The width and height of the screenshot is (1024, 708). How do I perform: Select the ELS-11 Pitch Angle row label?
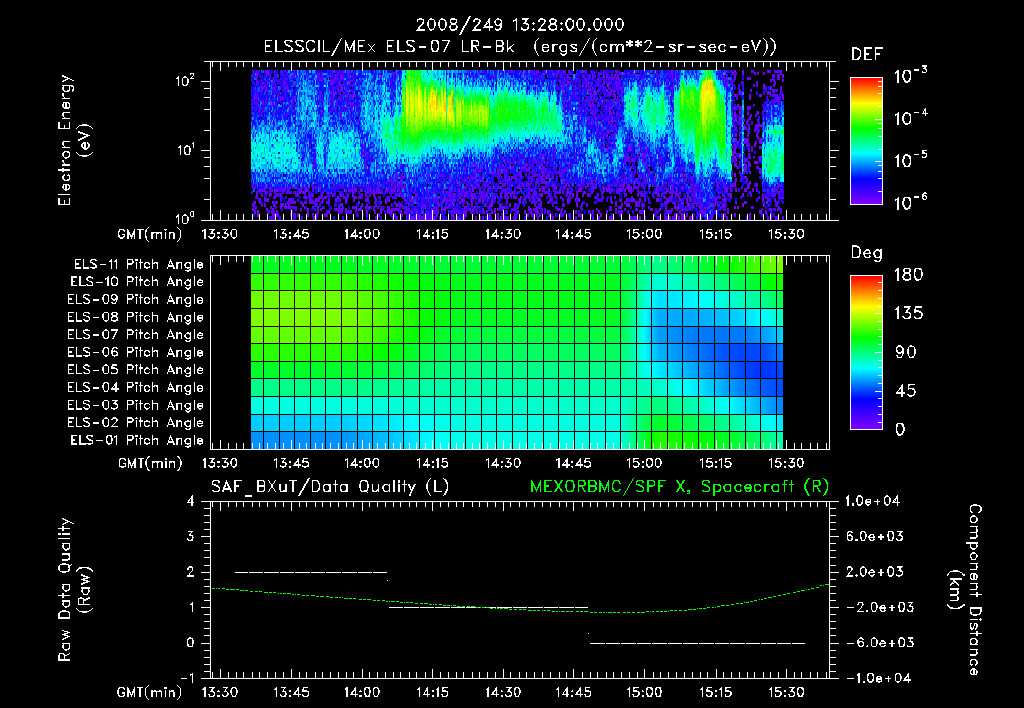click(138, 265)
